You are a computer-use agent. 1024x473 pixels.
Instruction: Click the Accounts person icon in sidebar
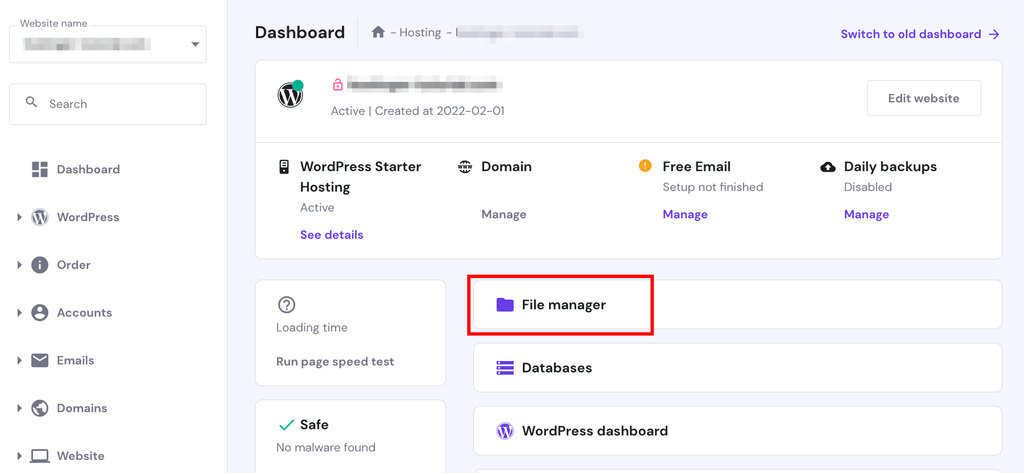point(40,312)
